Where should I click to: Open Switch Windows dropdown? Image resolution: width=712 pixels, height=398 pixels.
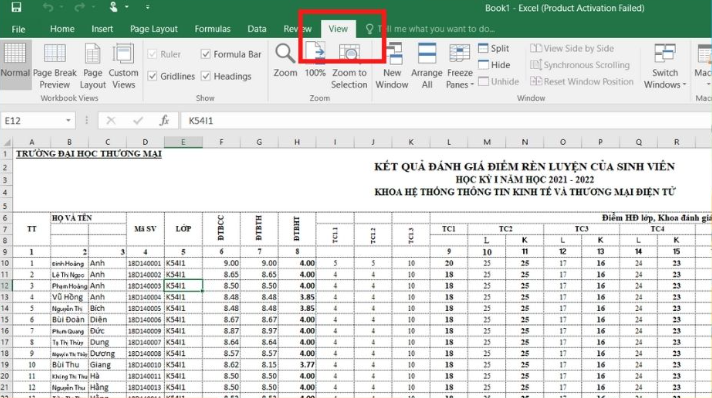(665, 66)
